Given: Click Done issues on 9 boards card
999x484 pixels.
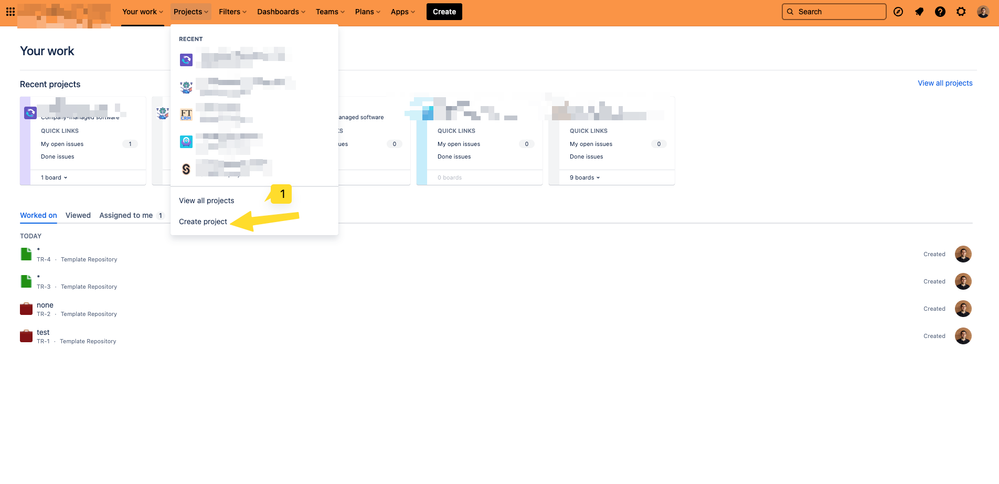Looking at the screenshot, I should click(x=586, y=157).
